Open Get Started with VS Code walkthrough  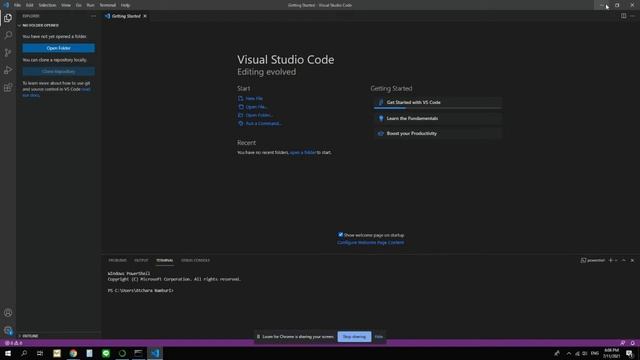point(438,102)
